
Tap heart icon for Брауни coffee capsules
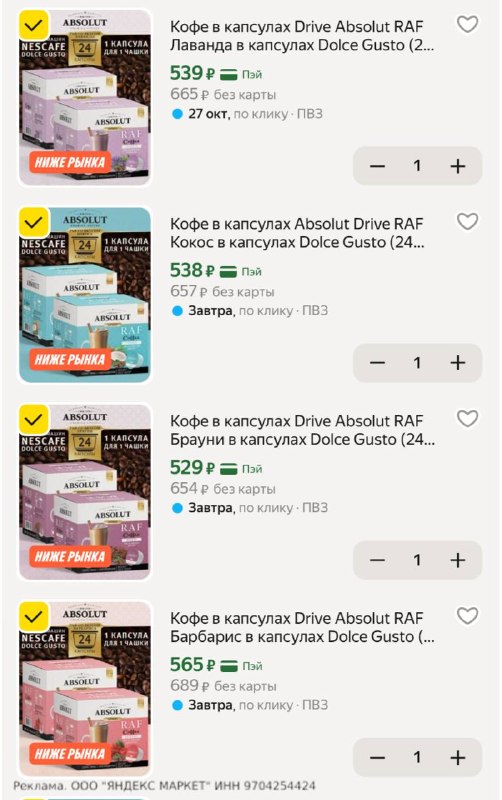pos(467,418)
